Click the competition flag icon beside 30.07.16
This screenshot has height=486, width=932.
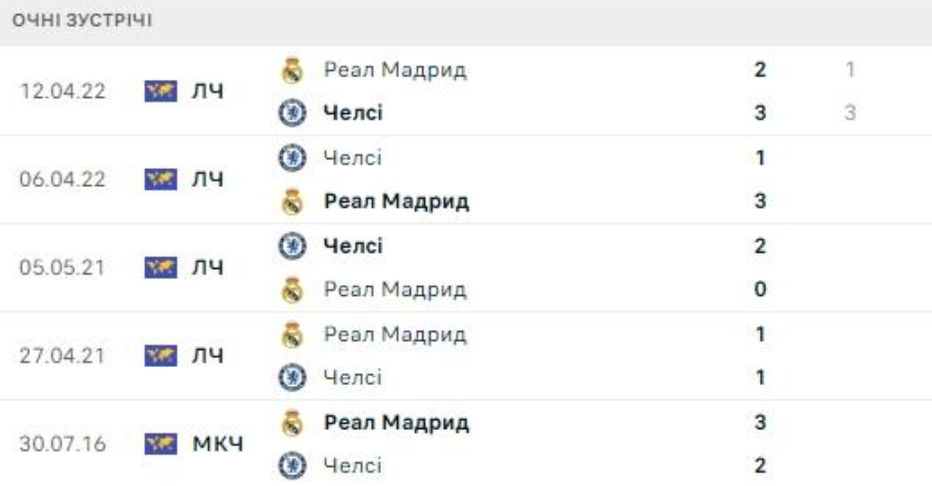pyautogui.click(x=156, y=443)
